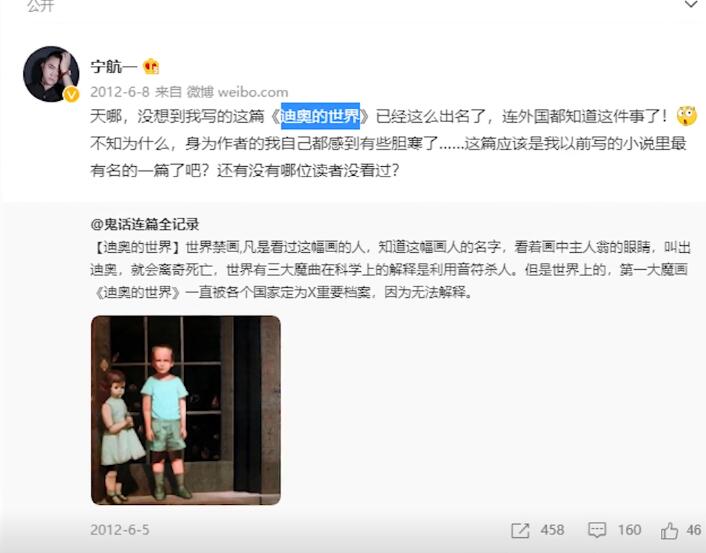Click the 2012-6-5 original post date
706x553 pixels.
click(x=120, y=530)
